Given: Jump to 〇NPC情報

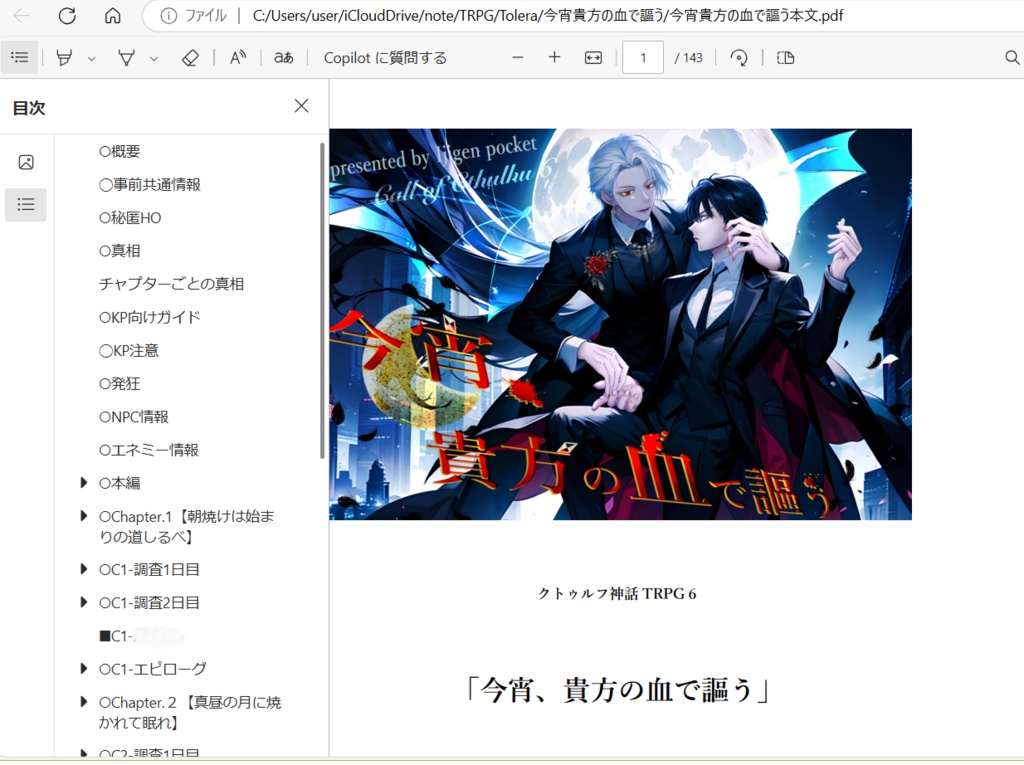Looking at the screenshot, I should pyautogui.click(x=134, y=417).
